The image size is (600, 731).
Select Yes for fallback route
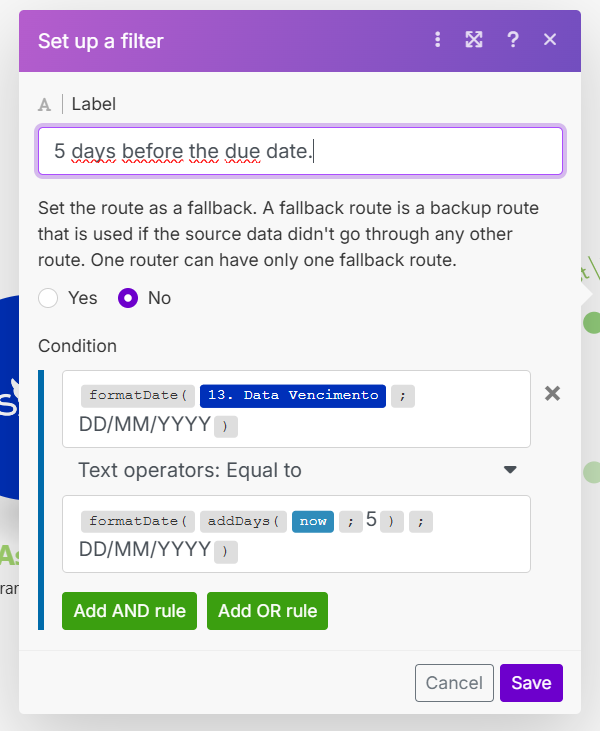tap(48, 297)
